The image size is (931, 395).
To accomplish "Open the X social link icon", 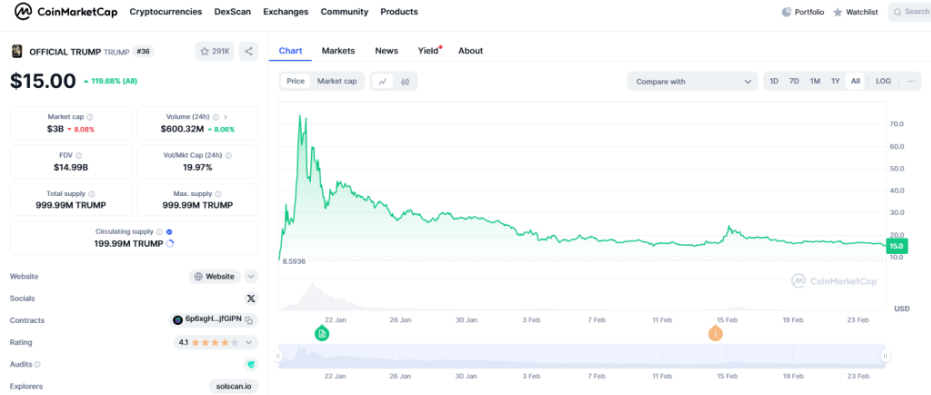I will pyautogui.click(x=251, y=298).
